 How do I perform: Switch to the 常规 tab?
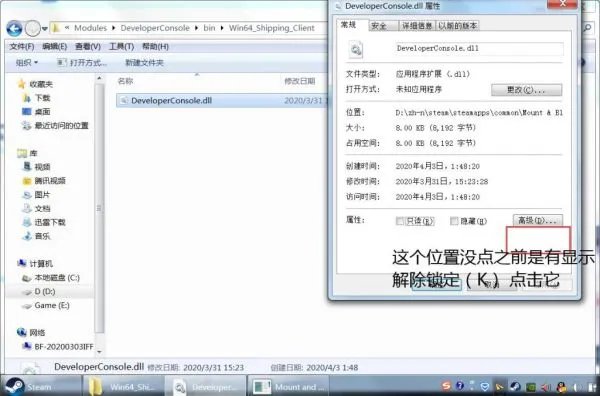[349, 25]
